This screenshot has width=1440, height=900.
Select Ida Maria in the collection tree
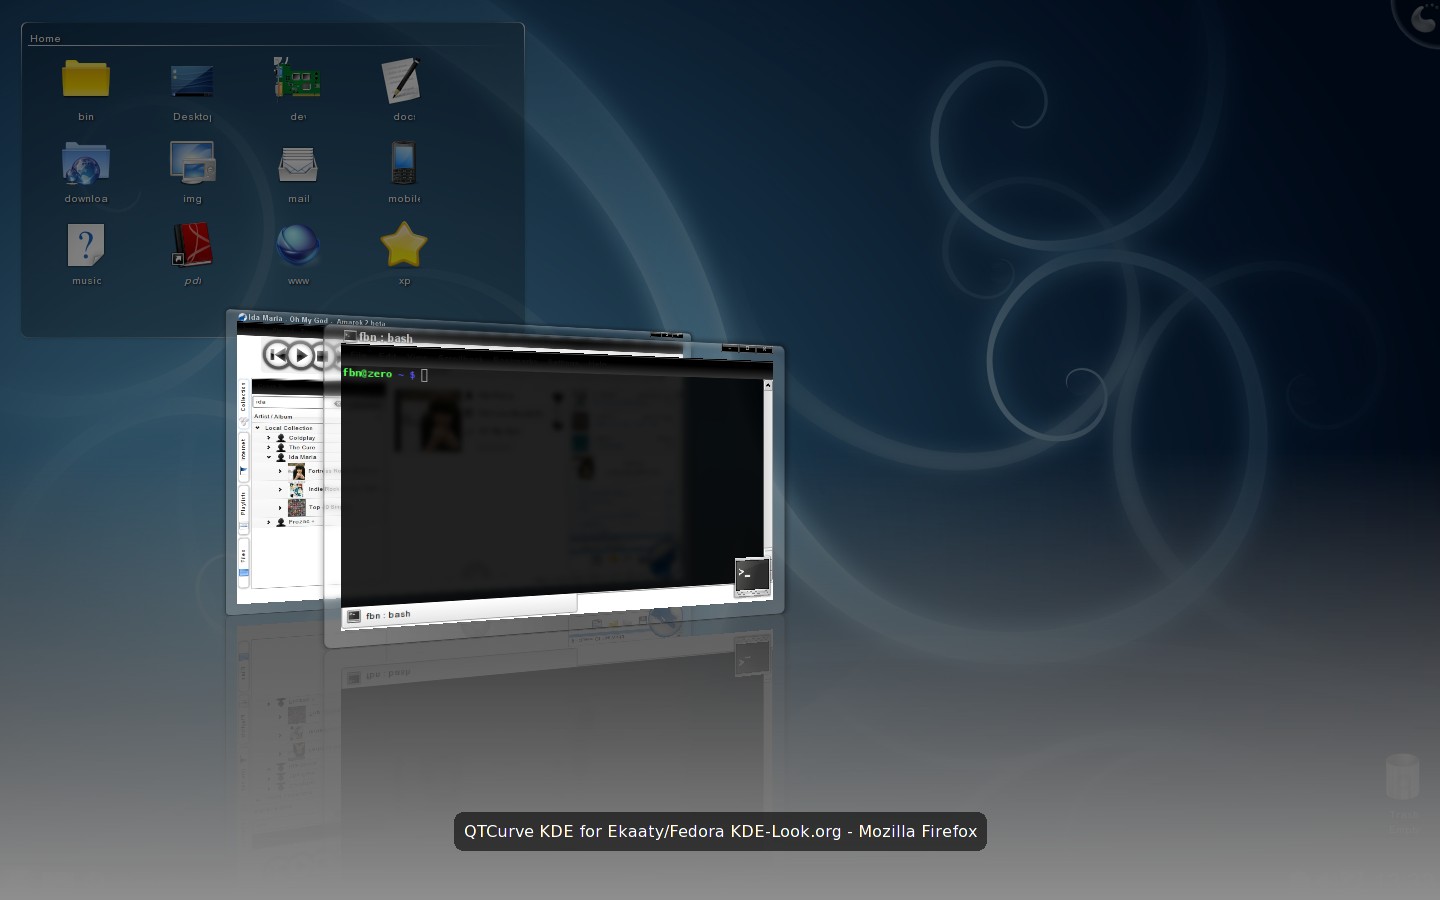click(302, 457)
